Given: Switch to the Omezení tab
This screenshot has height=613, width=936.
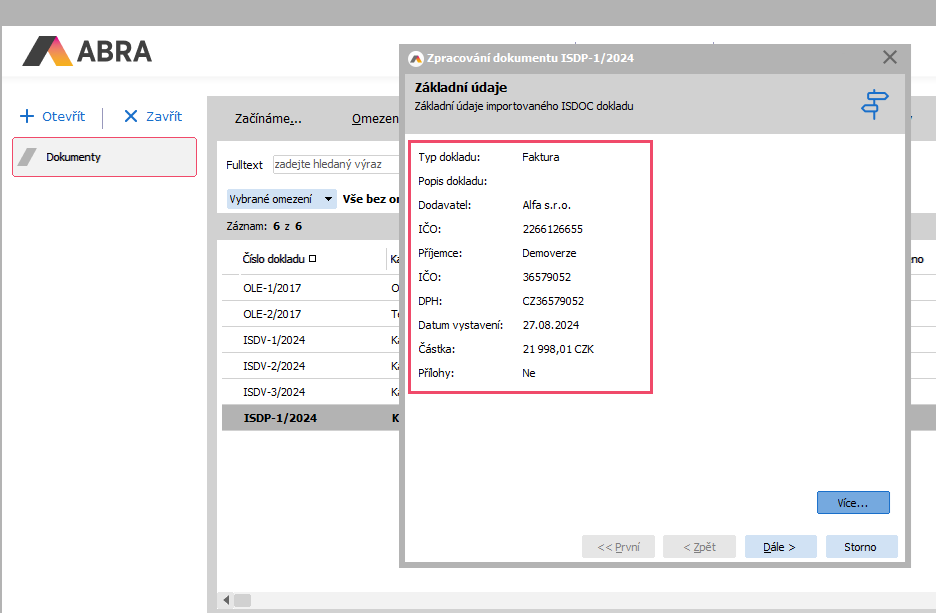Looking at the screenshot, I should coord(375,119).
